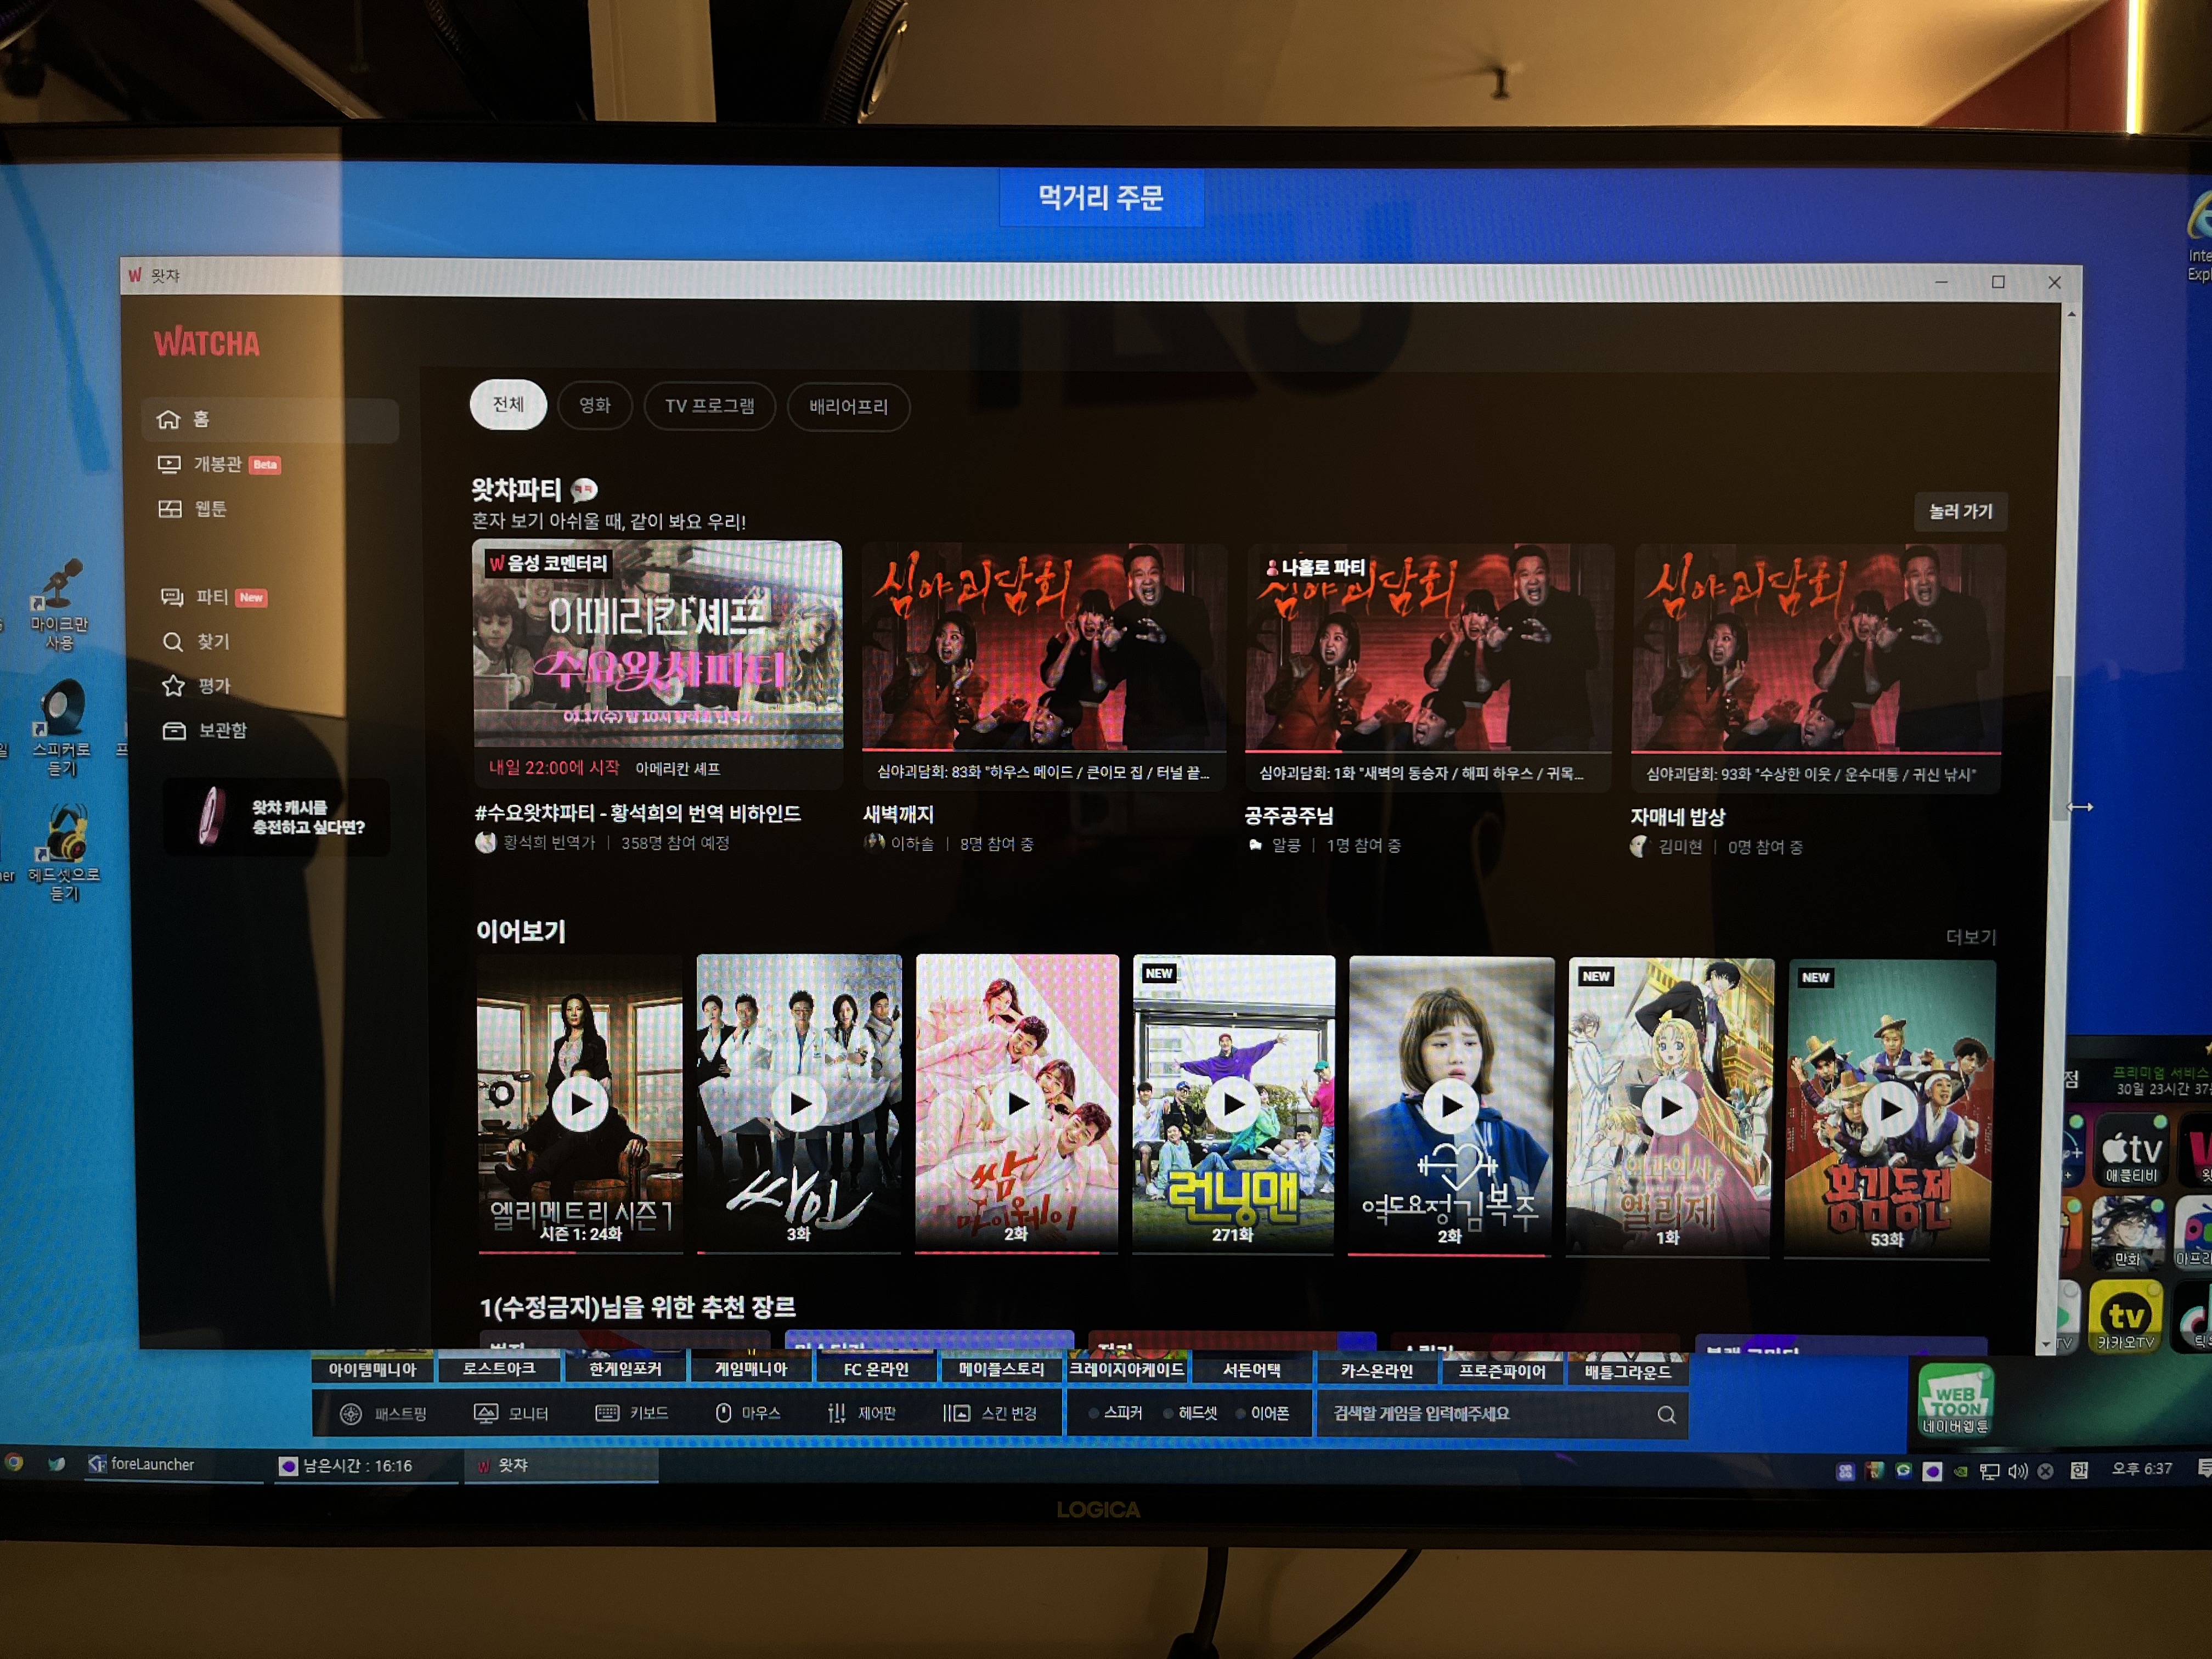The image size is (2212, 1659).
Task: Open the 새벽깨지 party thumbnail
Action: pos(1044,647)
